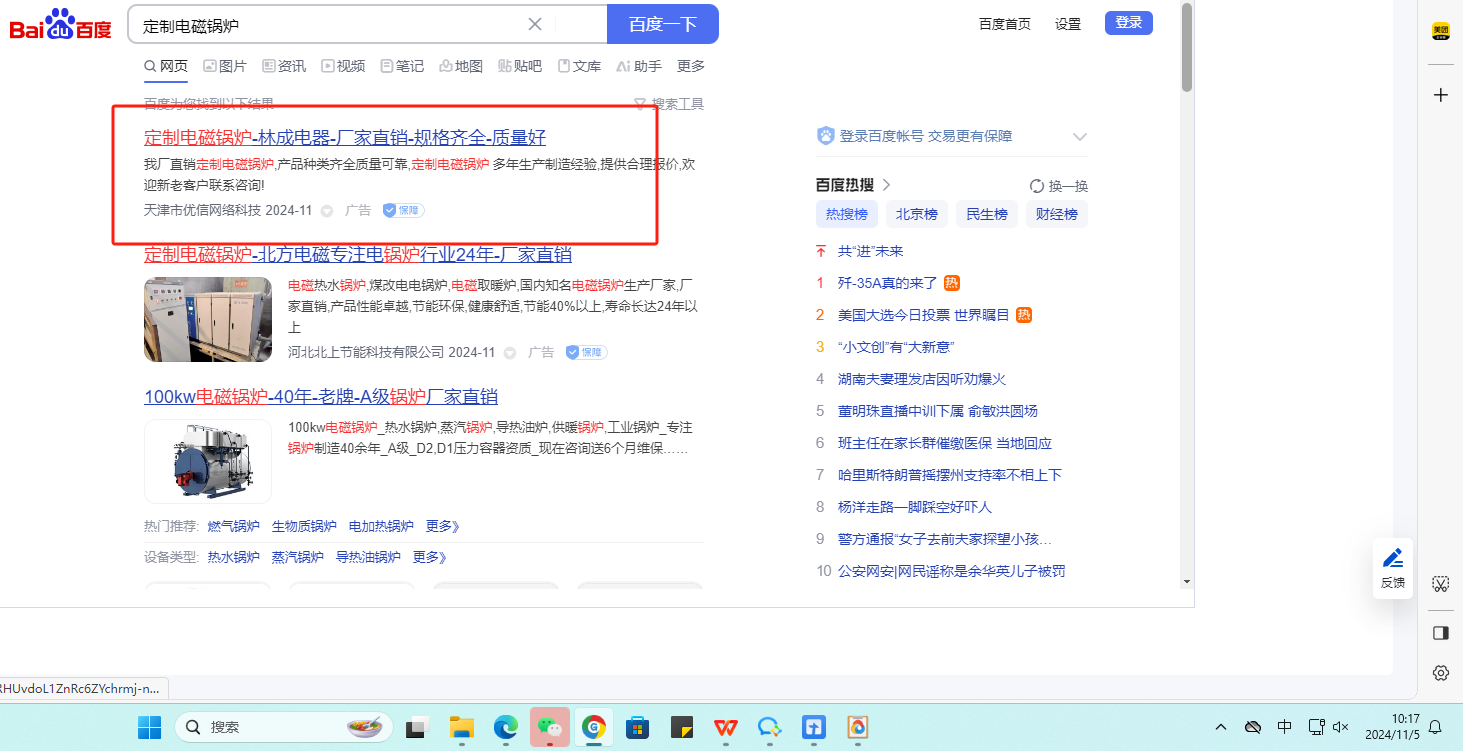The height and width of the screenshot is (751, 1463).
Task: Open the Meituan sidebar icon
Action: [1441, 31]
